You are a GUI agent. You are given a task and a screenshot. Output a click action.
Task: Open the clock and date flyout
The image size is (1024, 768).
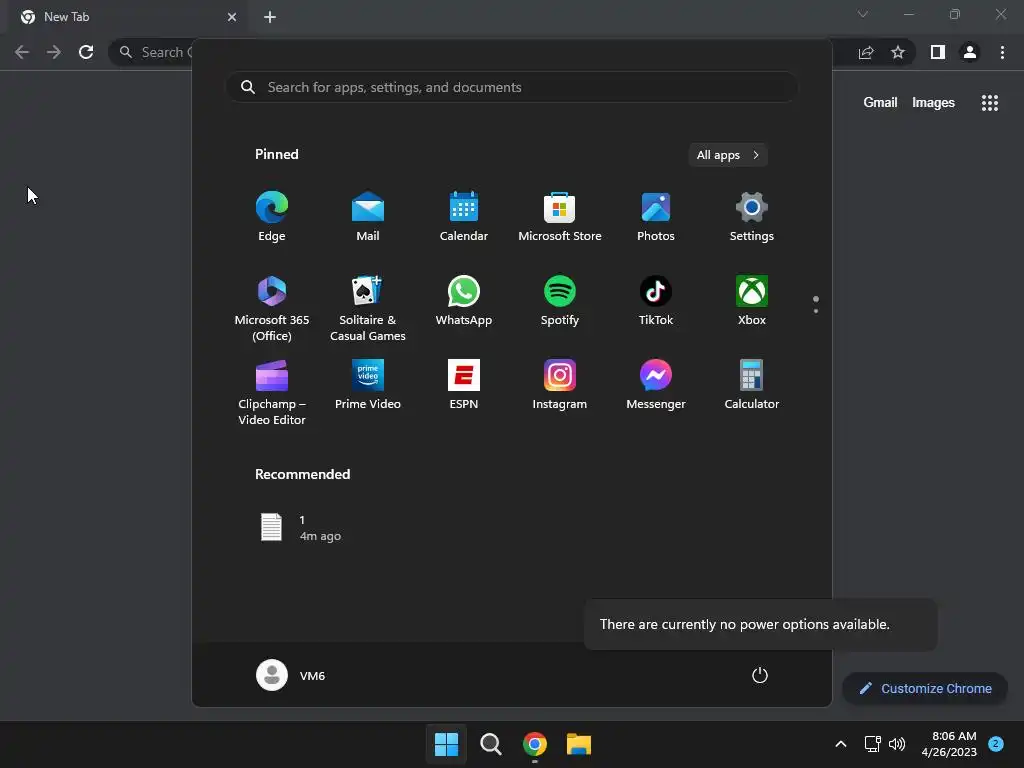click(949, 744)
